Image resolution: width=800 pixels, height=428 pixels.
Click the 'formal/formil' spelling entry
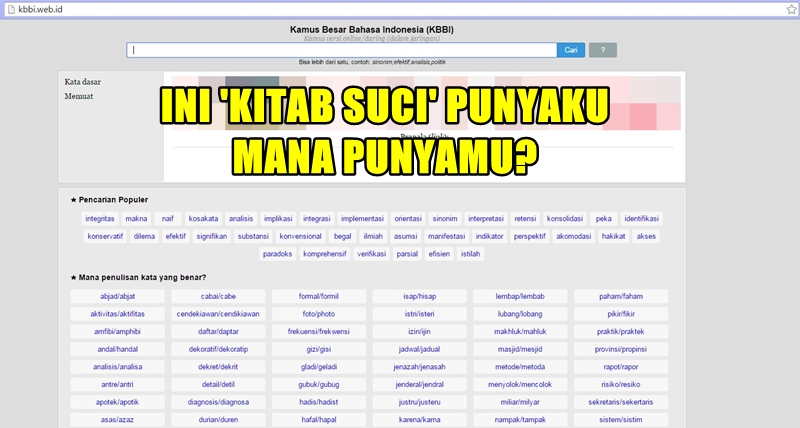pyautogui.click(x=319, y=296)
